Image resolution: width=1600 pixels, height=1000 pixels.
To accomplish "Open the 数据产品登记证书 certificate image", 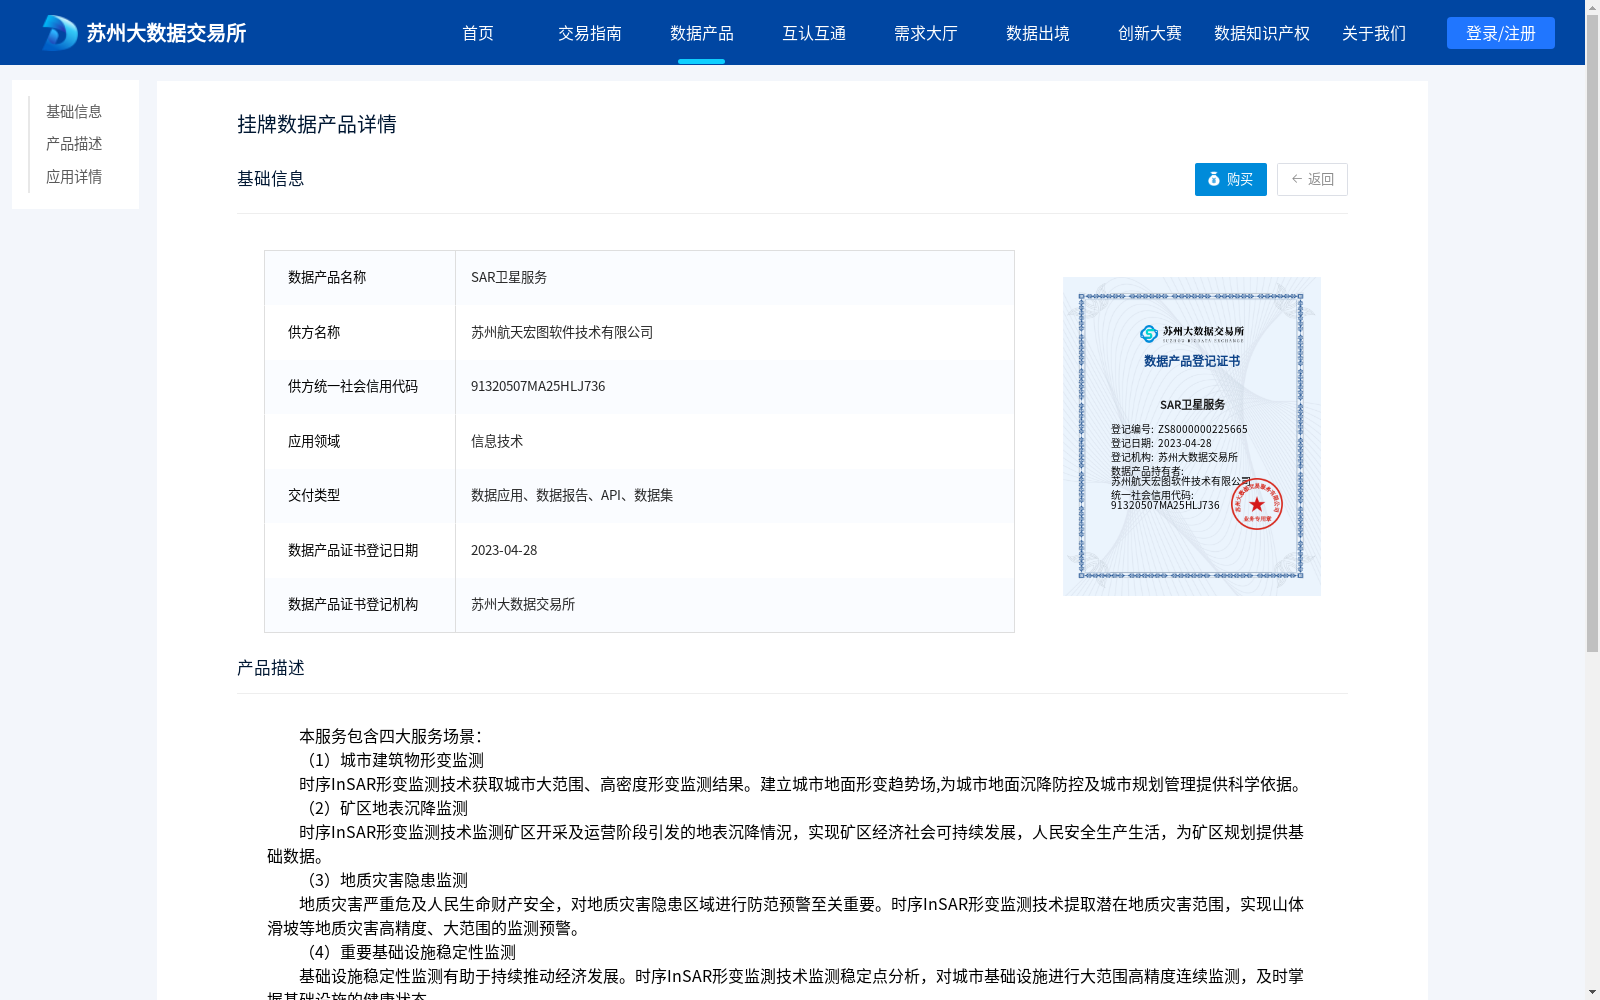I will coord(1192,436).
